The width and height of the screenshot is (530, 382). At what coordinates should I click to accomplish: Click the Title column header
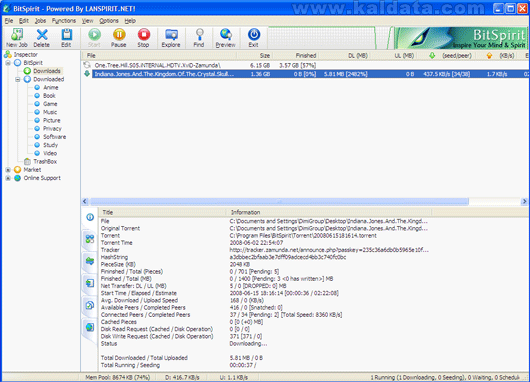point(162,212)
